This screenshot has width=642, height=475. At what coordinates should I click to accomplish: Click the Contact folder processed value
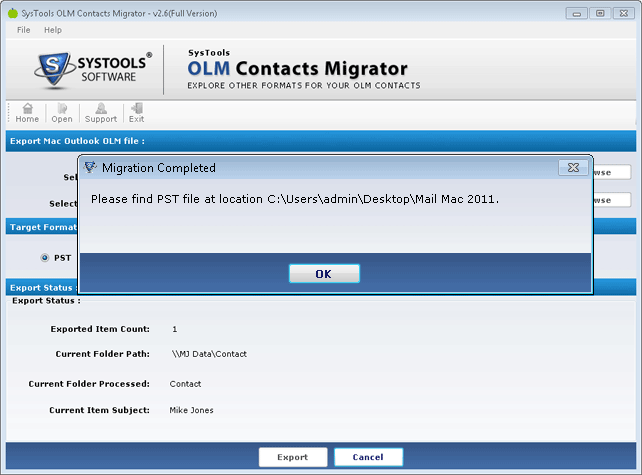pyautogui.click(x=185, y=384)
